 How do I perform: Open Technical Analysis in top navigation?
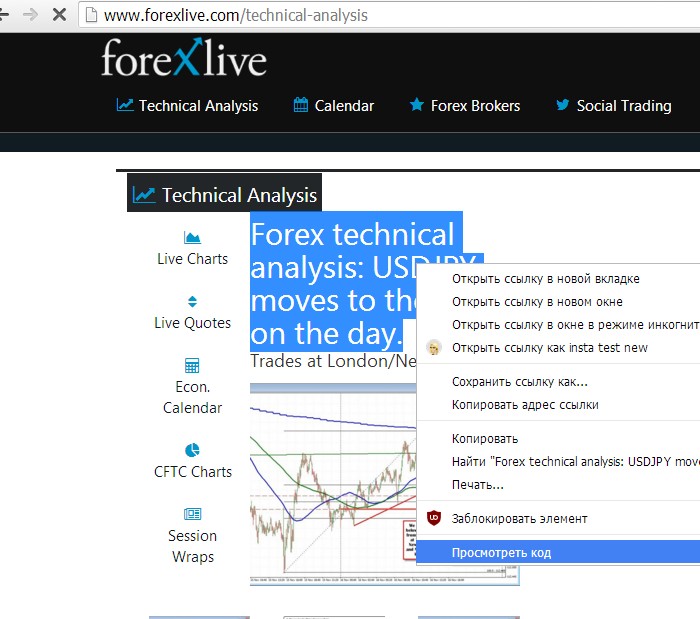pos(198,106)
